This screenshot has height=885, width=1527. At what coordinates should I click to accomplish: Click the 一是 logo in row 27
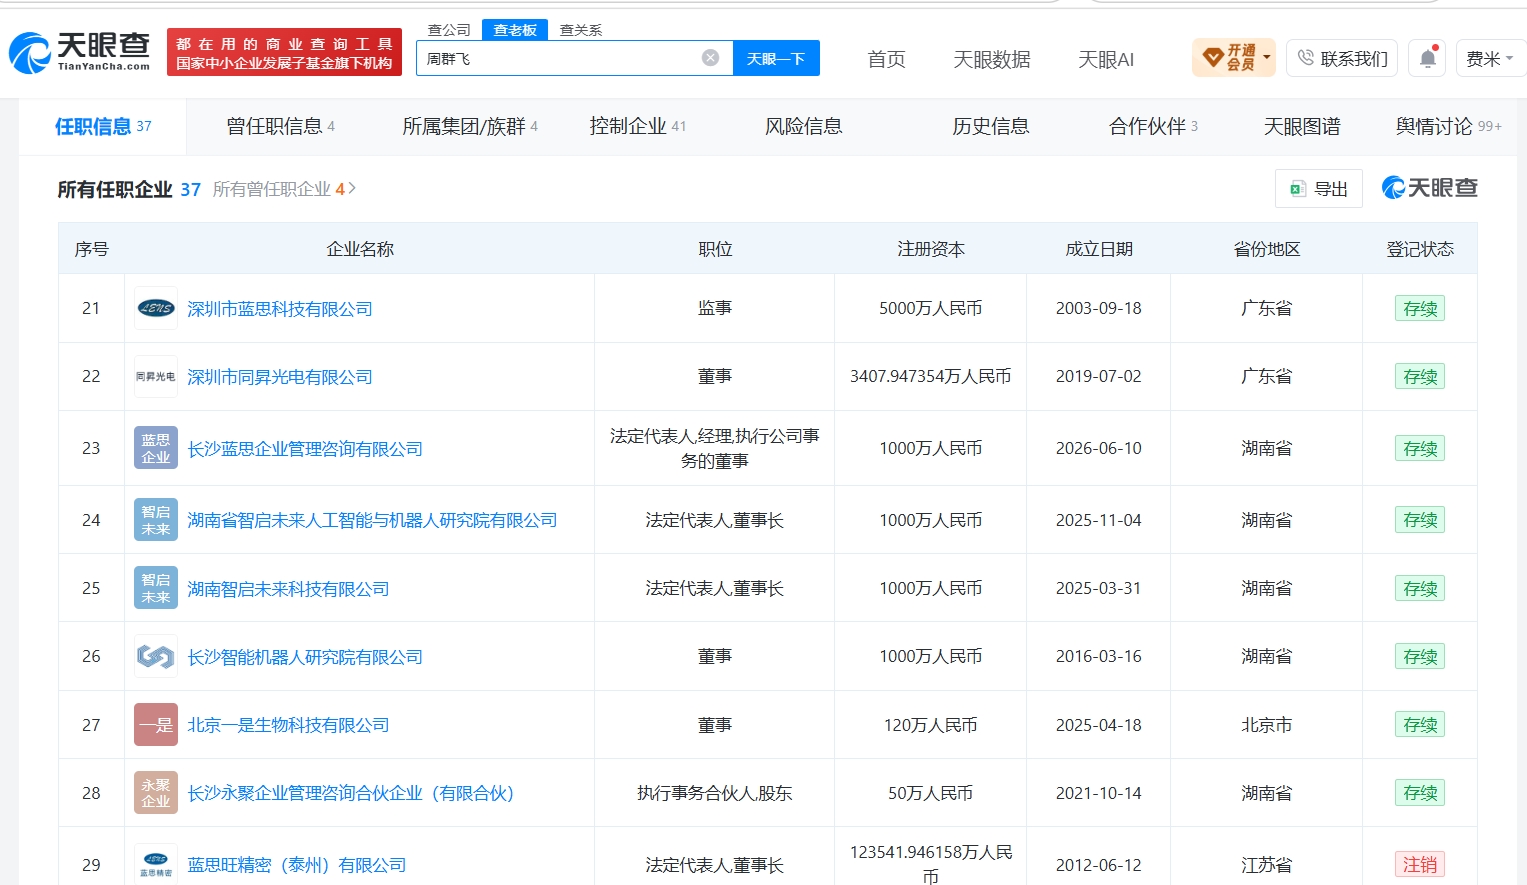[x=156, y=724]
